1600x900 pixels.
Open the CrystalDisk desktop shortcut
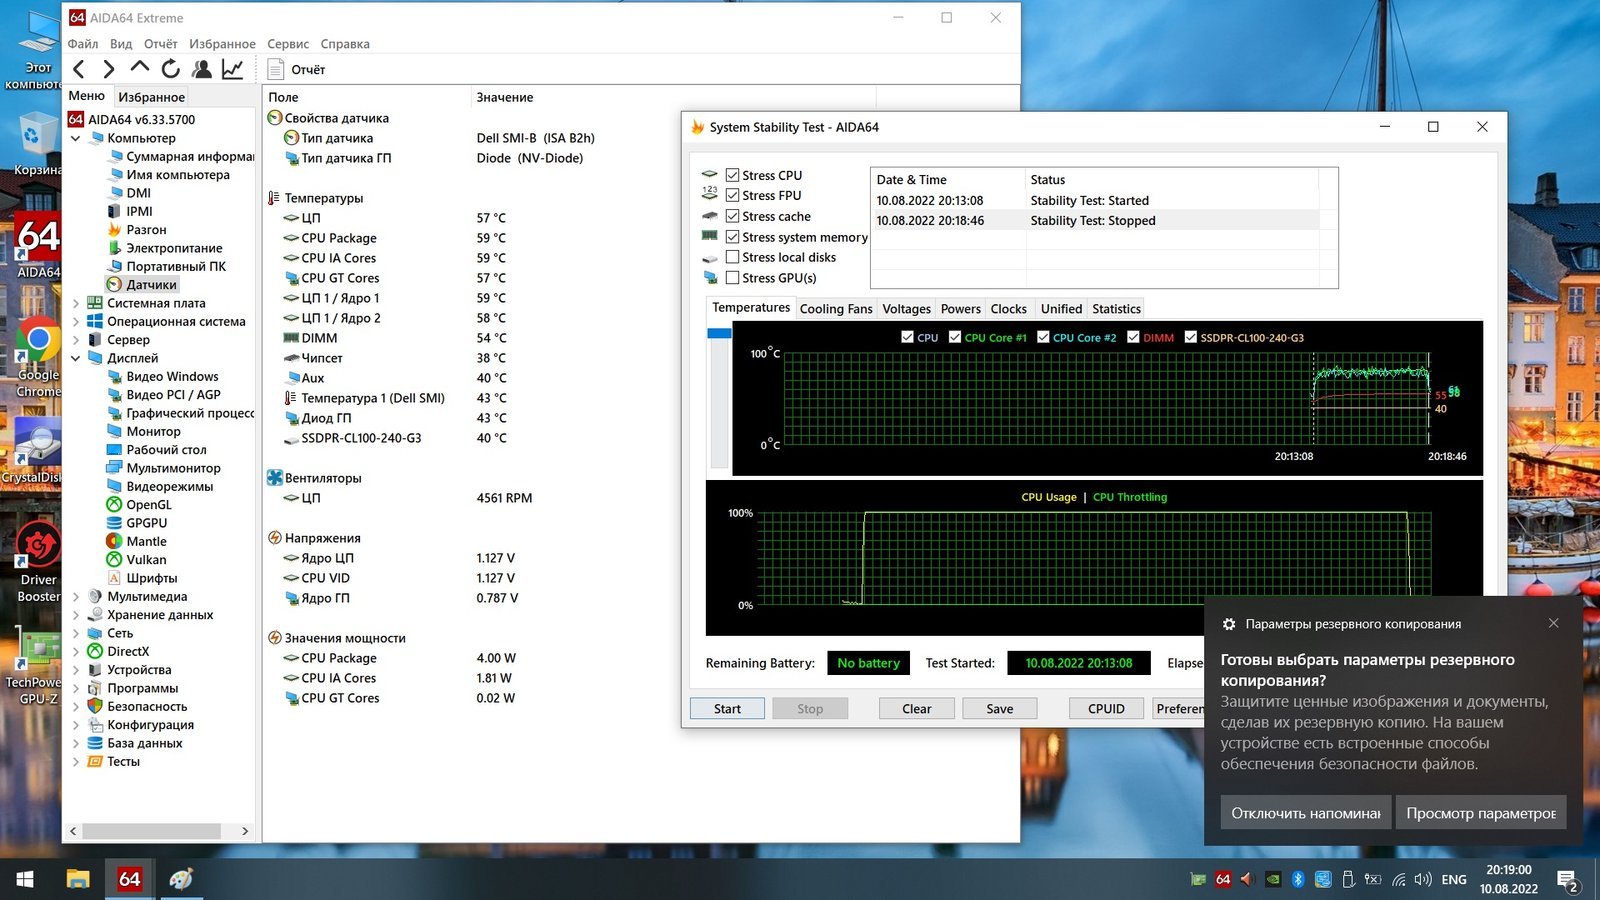[38, 452]
